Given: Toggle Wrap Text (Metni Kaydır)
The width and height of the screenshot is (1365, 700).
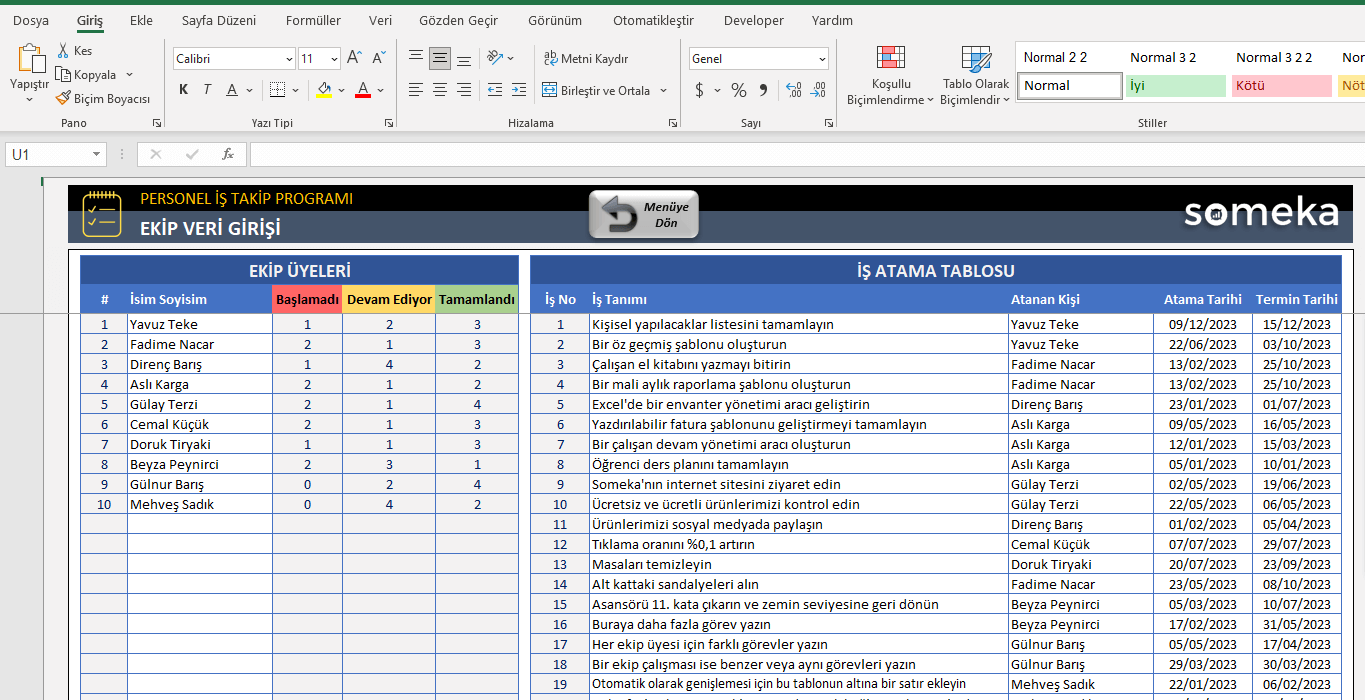Looking at the screenshot, I should 585,59.
